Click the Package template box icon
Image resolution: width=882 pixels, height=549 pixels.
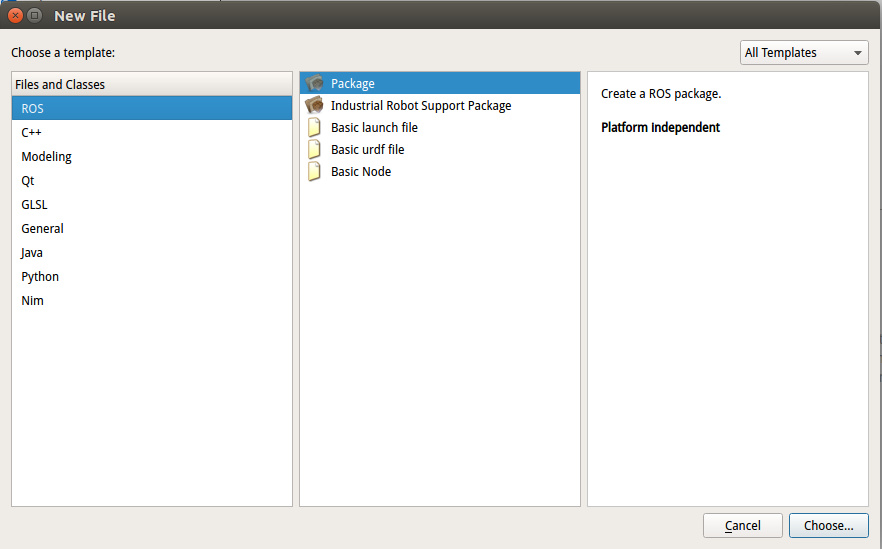tap(314, 83)
